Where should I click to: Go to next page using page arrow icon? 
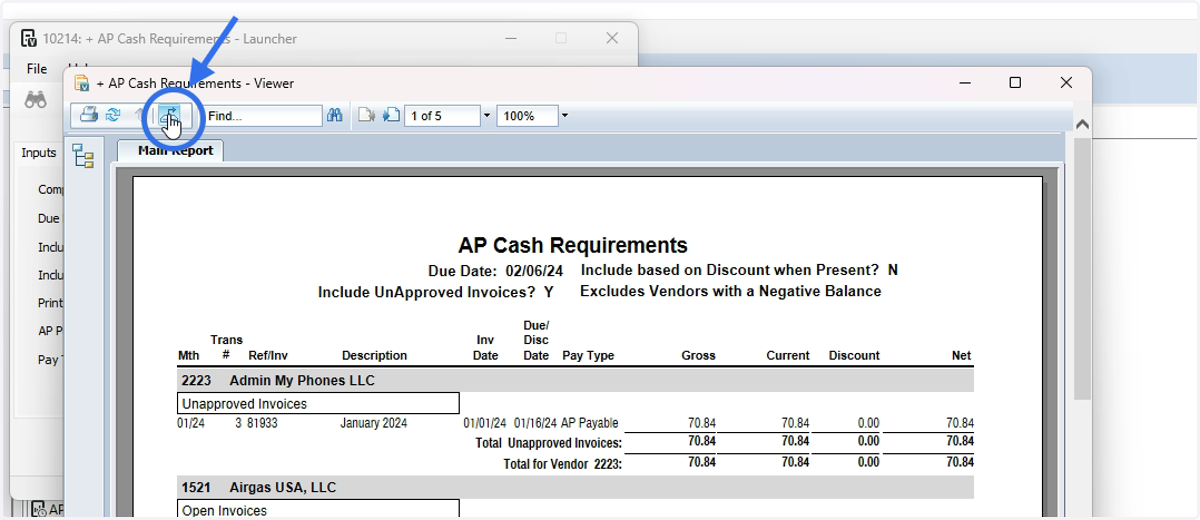coord(367,116)
